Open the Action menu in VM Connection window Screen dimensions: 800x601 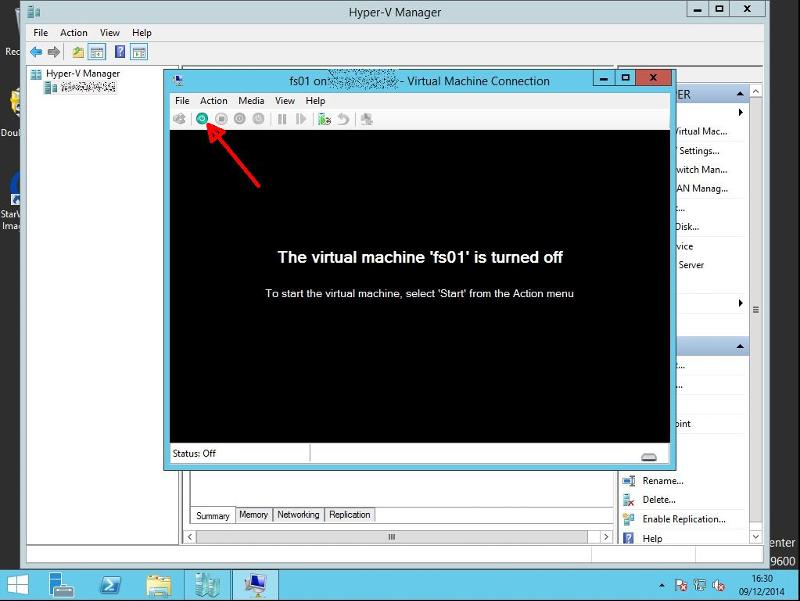pyautogui.click(x=213, y=101)
